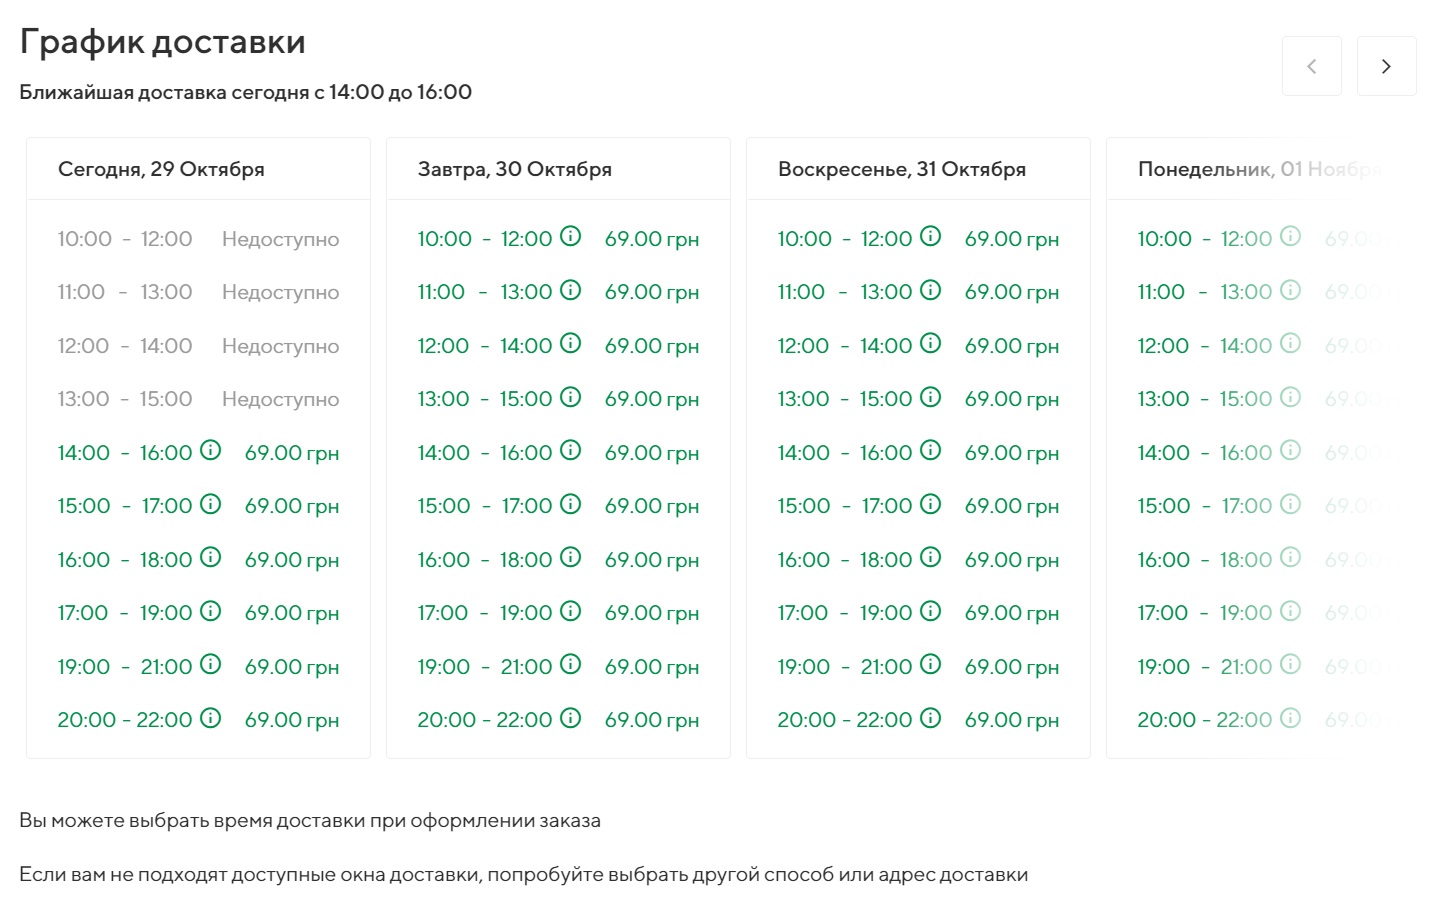Image resolution: width=1456 pixels, height=910 pixels.
Task: Choose tomorrow's 13:00 - 15:00 delivery time
Action: [x=484, y=399]
